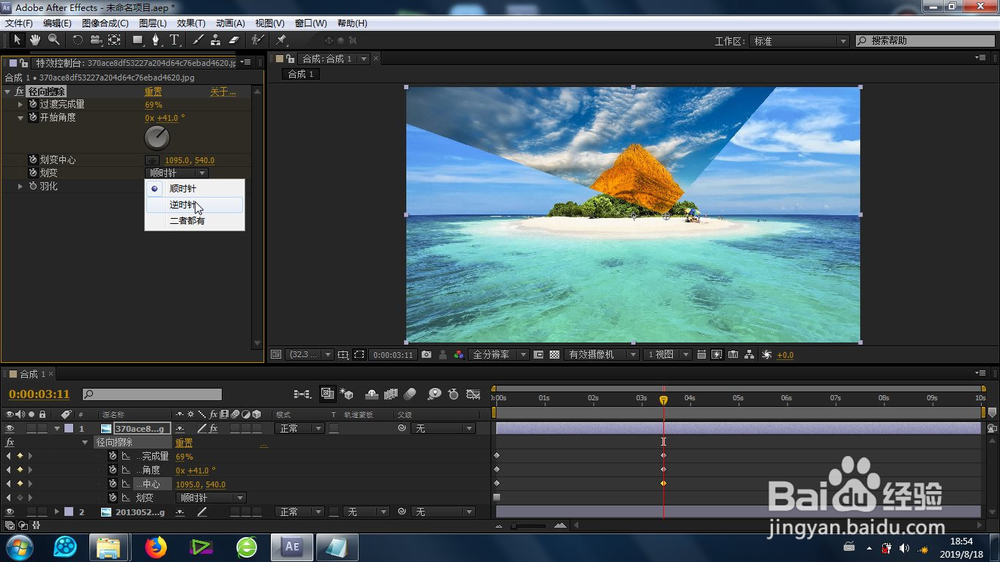Select the Zoom magnifier tool
The height and width of the screenshot is (562, 1000).
click(x=53, y=40)
